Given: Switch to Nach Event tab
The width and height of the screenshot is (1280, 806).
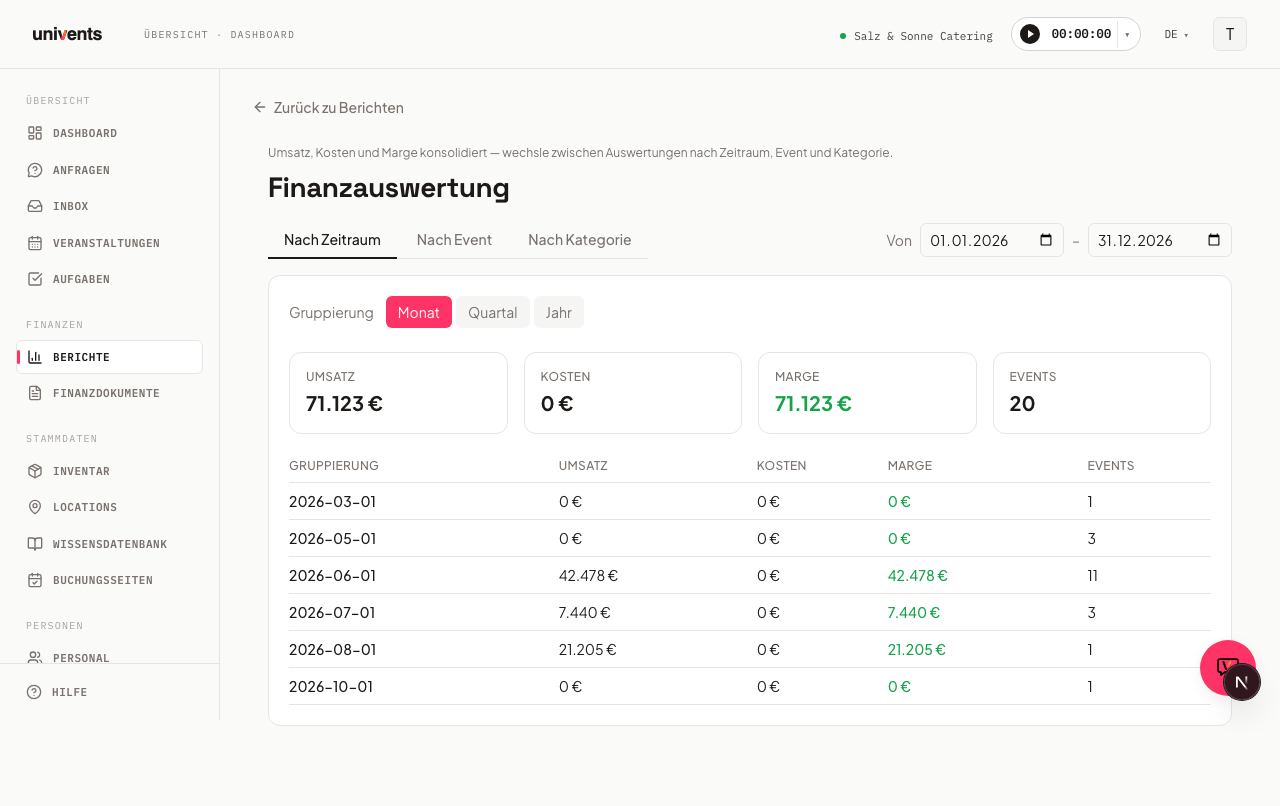Looking at the screenshot, I should coord(454,240).
